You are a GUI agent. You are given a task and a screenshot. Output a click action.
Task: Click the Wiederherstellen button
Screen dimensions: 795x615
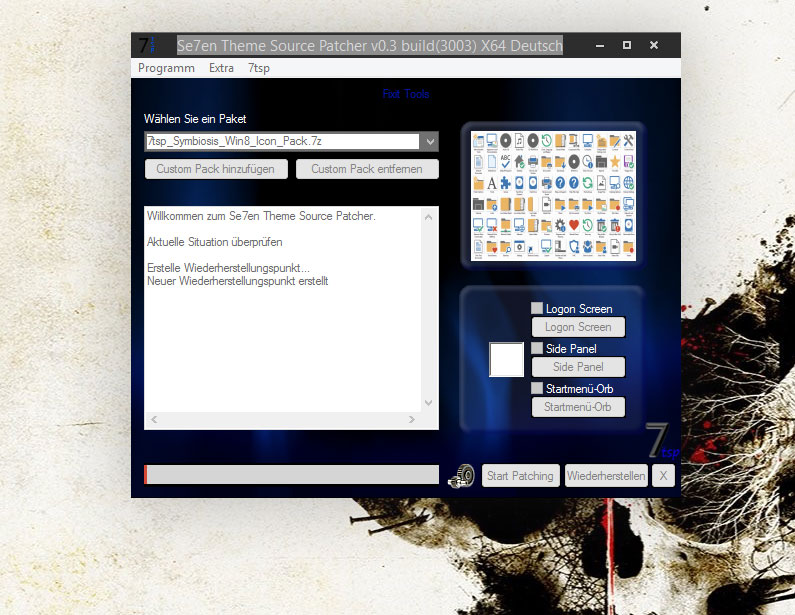coord(606,476)
